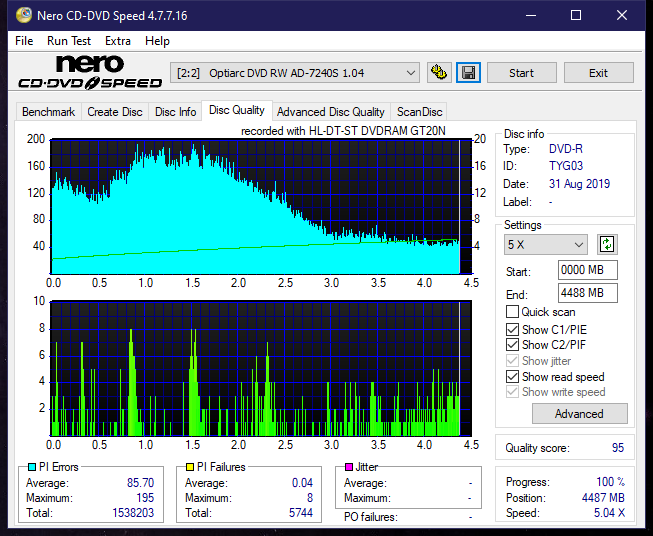Screen dimensions: 653x536
Task: Click the drive options tool icon
Action: coord(439,73)
